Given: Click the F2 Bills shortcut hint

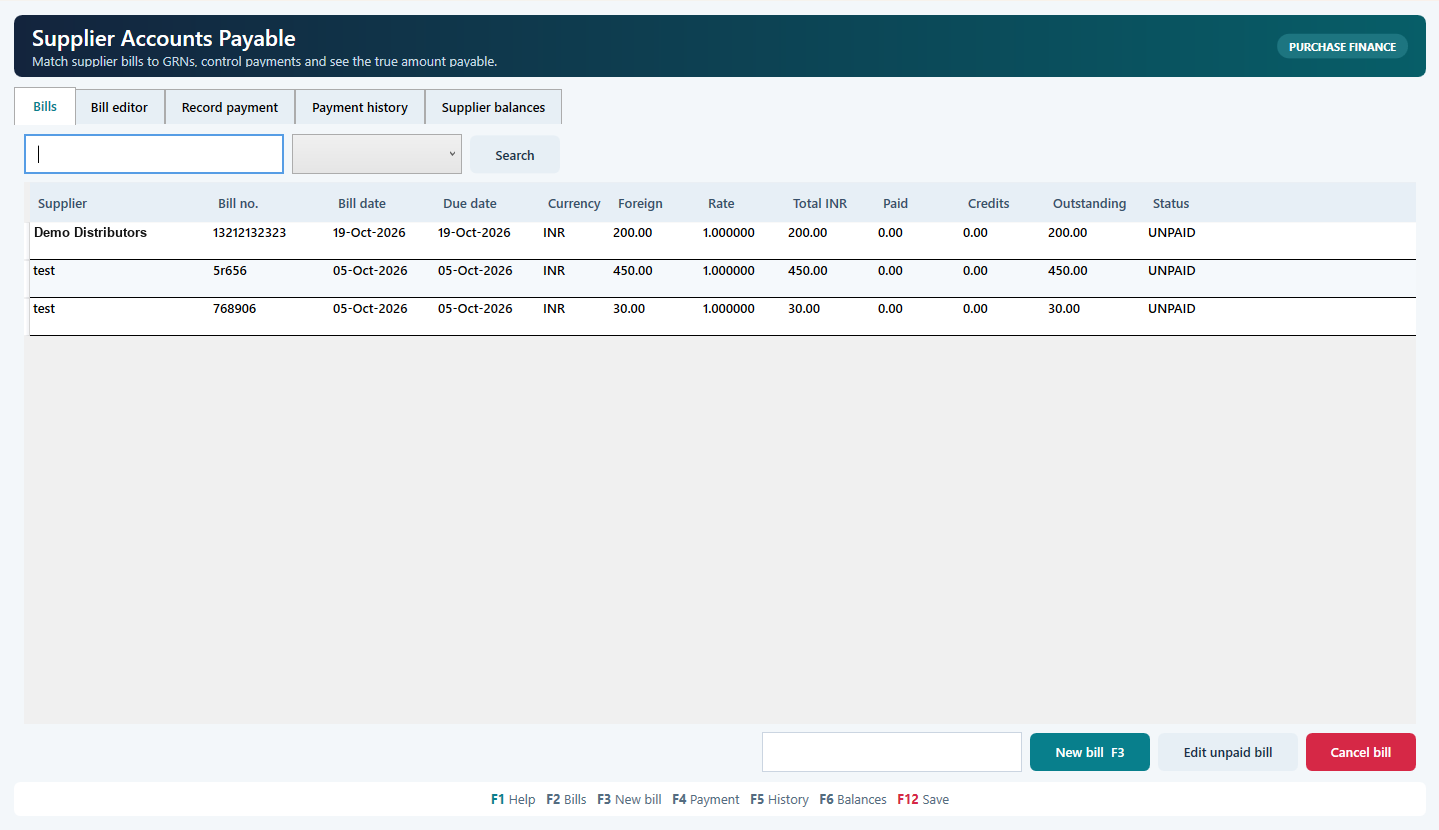Looking at the screenshot, I should pyautogui.click(x=566, y=799).
